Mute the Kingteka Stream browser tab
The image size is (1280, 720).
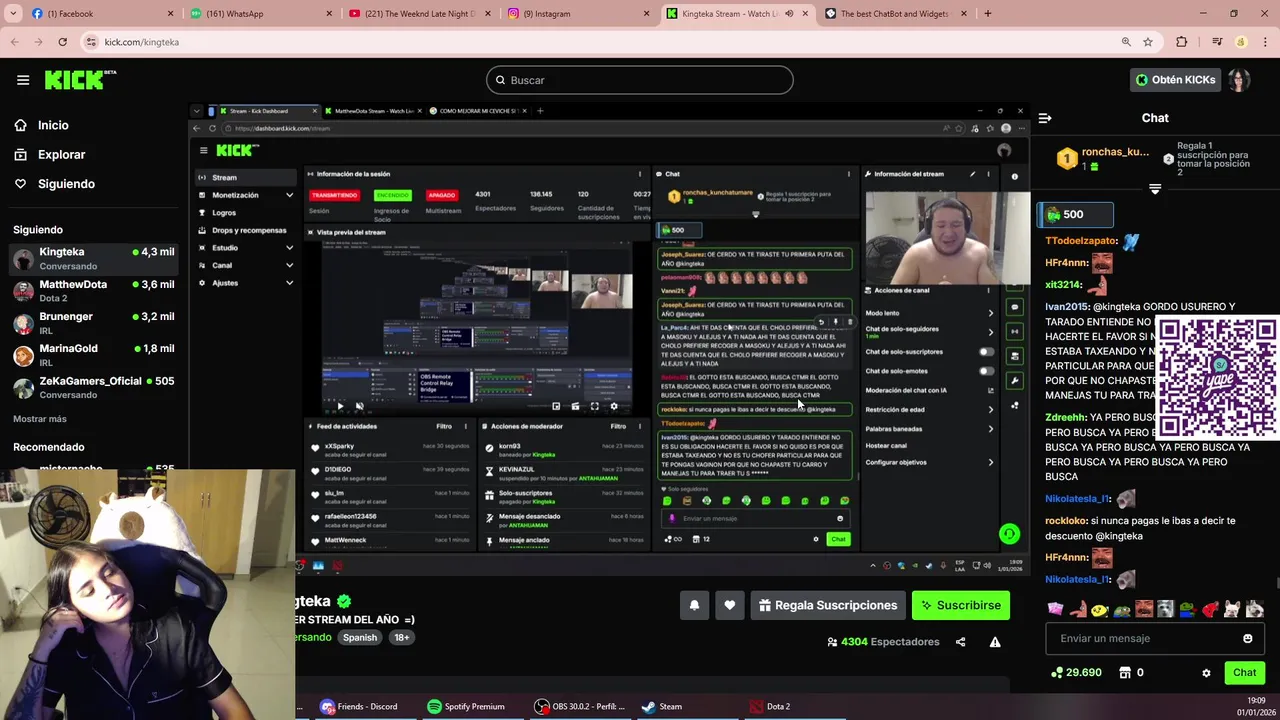click(789, 14)
